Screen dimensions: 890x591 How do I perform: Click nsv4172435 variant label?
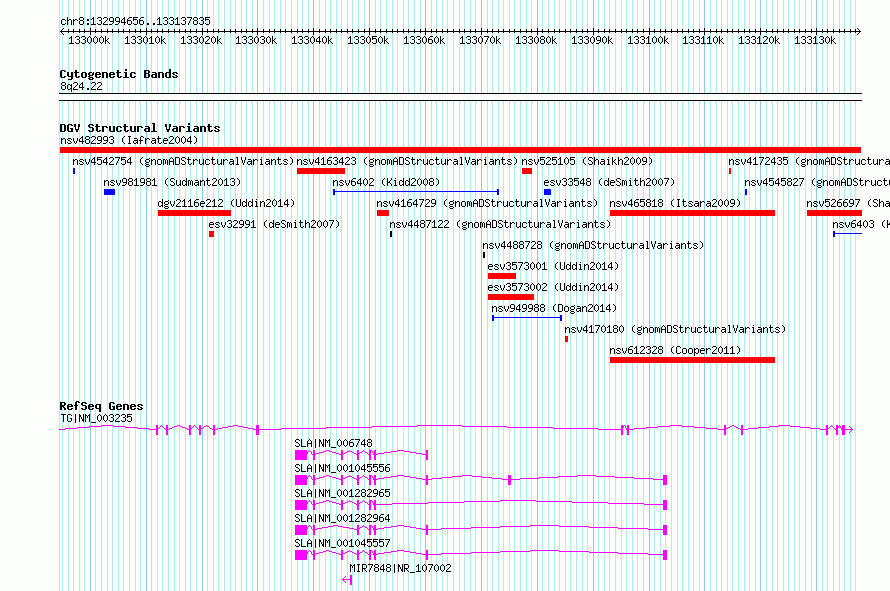[809, 161]
